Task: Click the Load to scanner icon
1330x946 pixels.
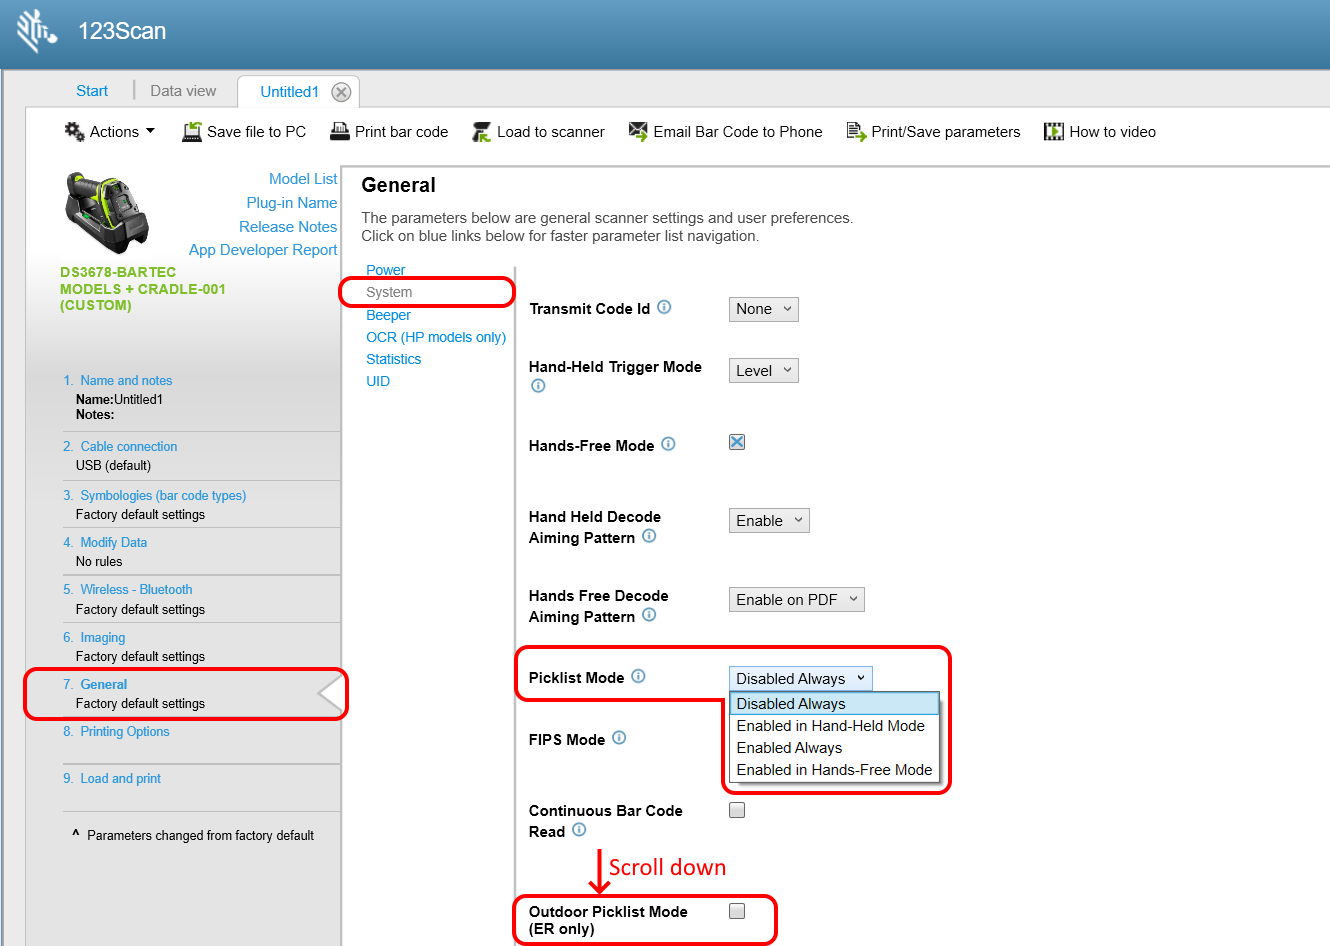Action: [481, 131]
